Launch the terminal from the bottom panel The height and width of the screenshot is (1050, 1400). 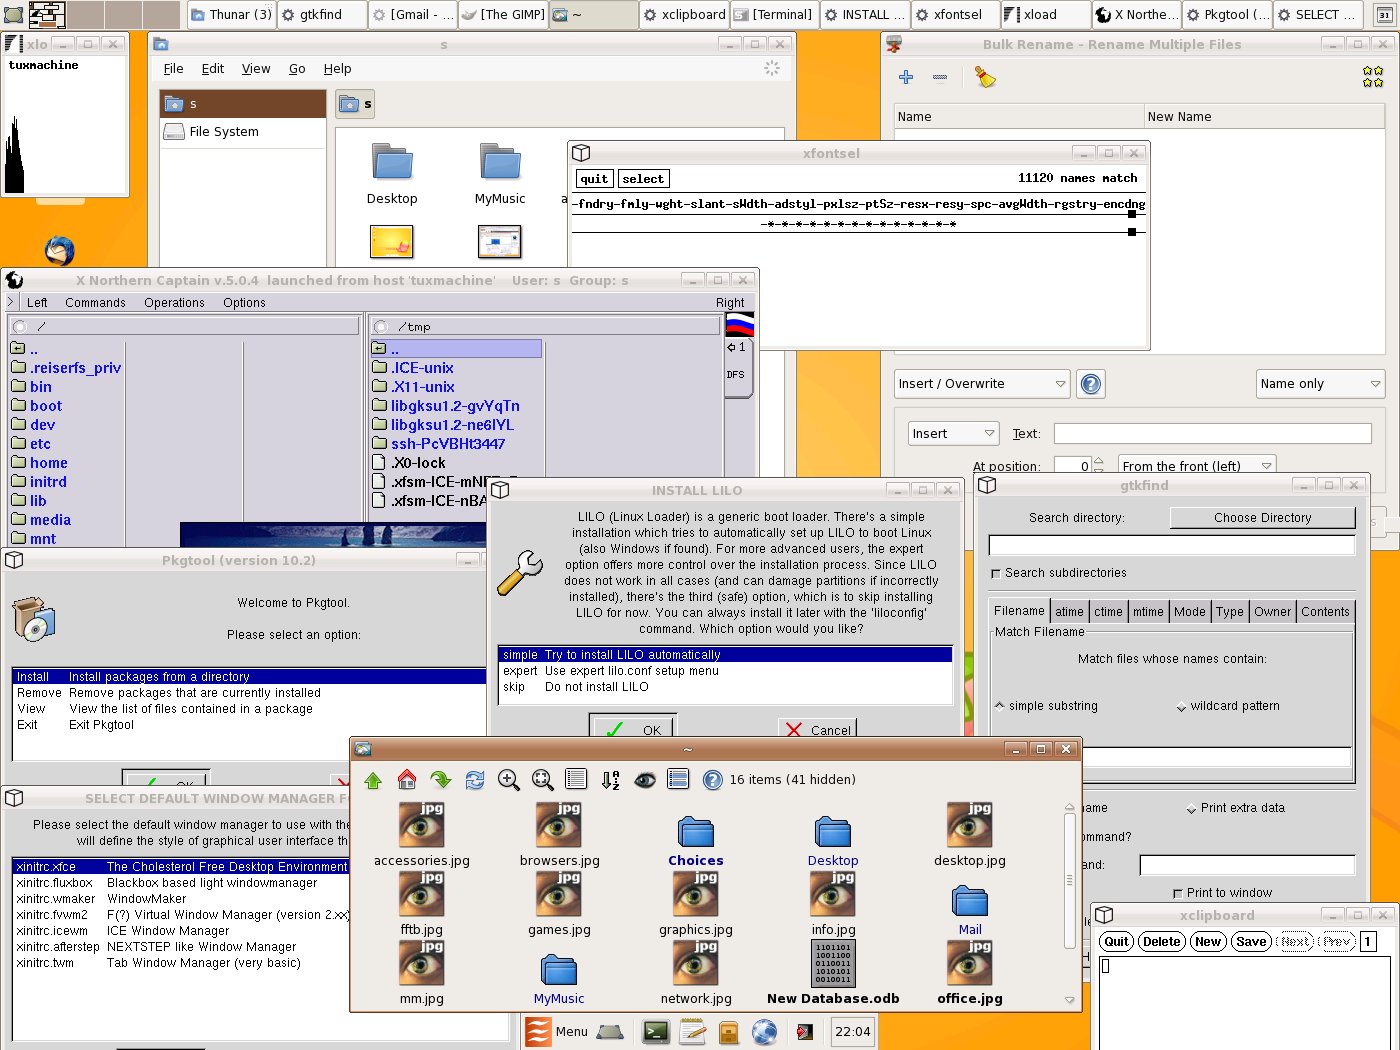click(x=656, y=1031)
